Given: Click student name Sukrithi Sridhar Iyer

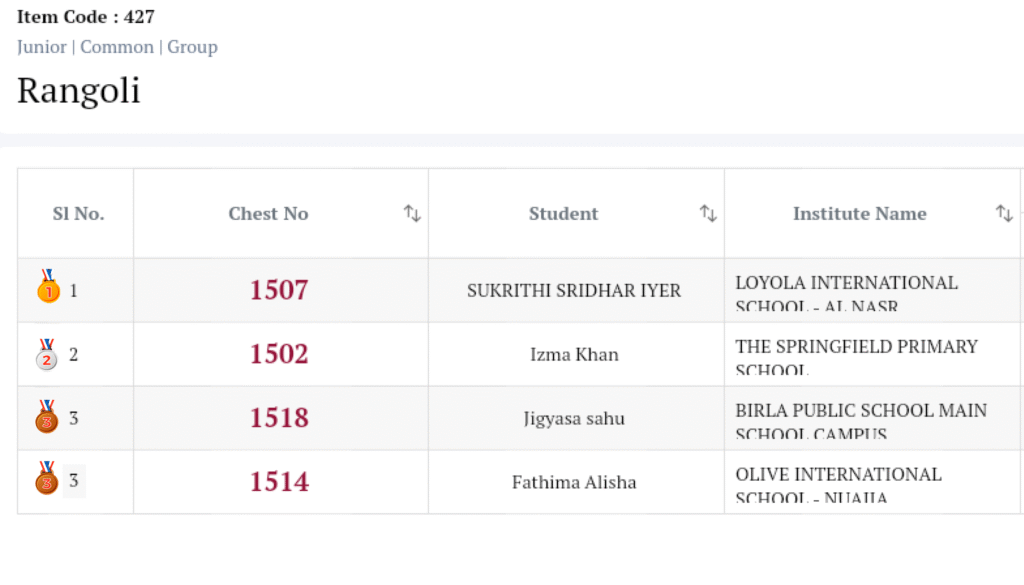Looking at the screenshot, I should (574, 291).
